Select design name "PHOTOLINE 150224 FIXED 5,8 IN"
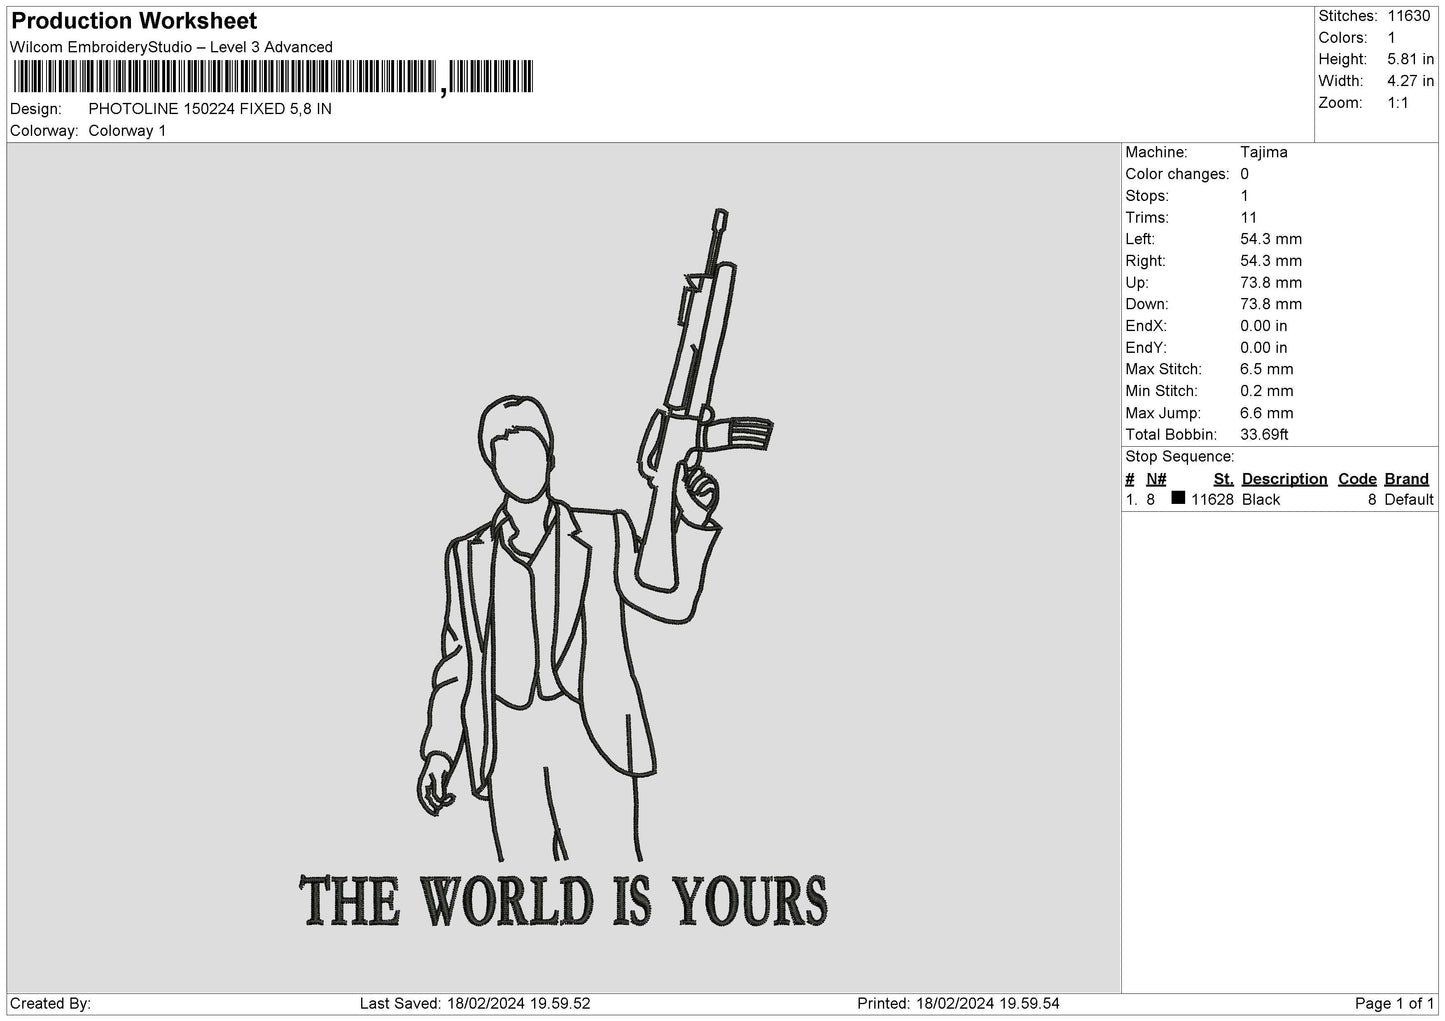The width and height of the screenshot is (1445, 1021). (x=210, y=109)
